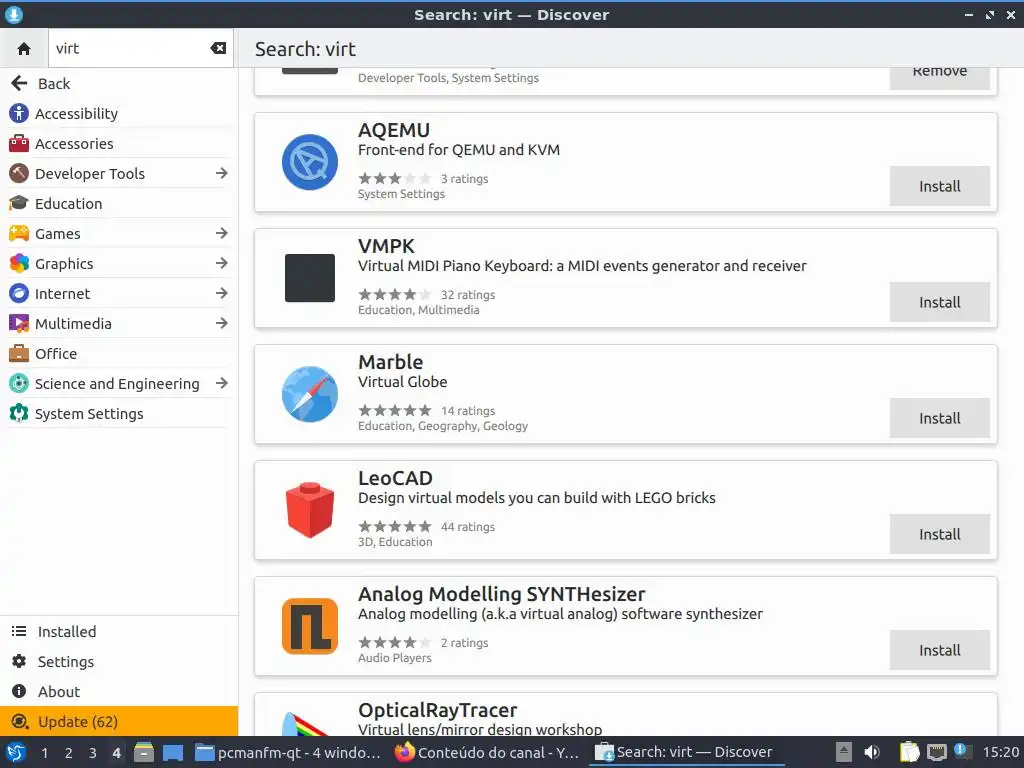Viewport: 1024px width, 768px height.
Task: Open the AQEMU title text
Action: (x=394, y=131)
